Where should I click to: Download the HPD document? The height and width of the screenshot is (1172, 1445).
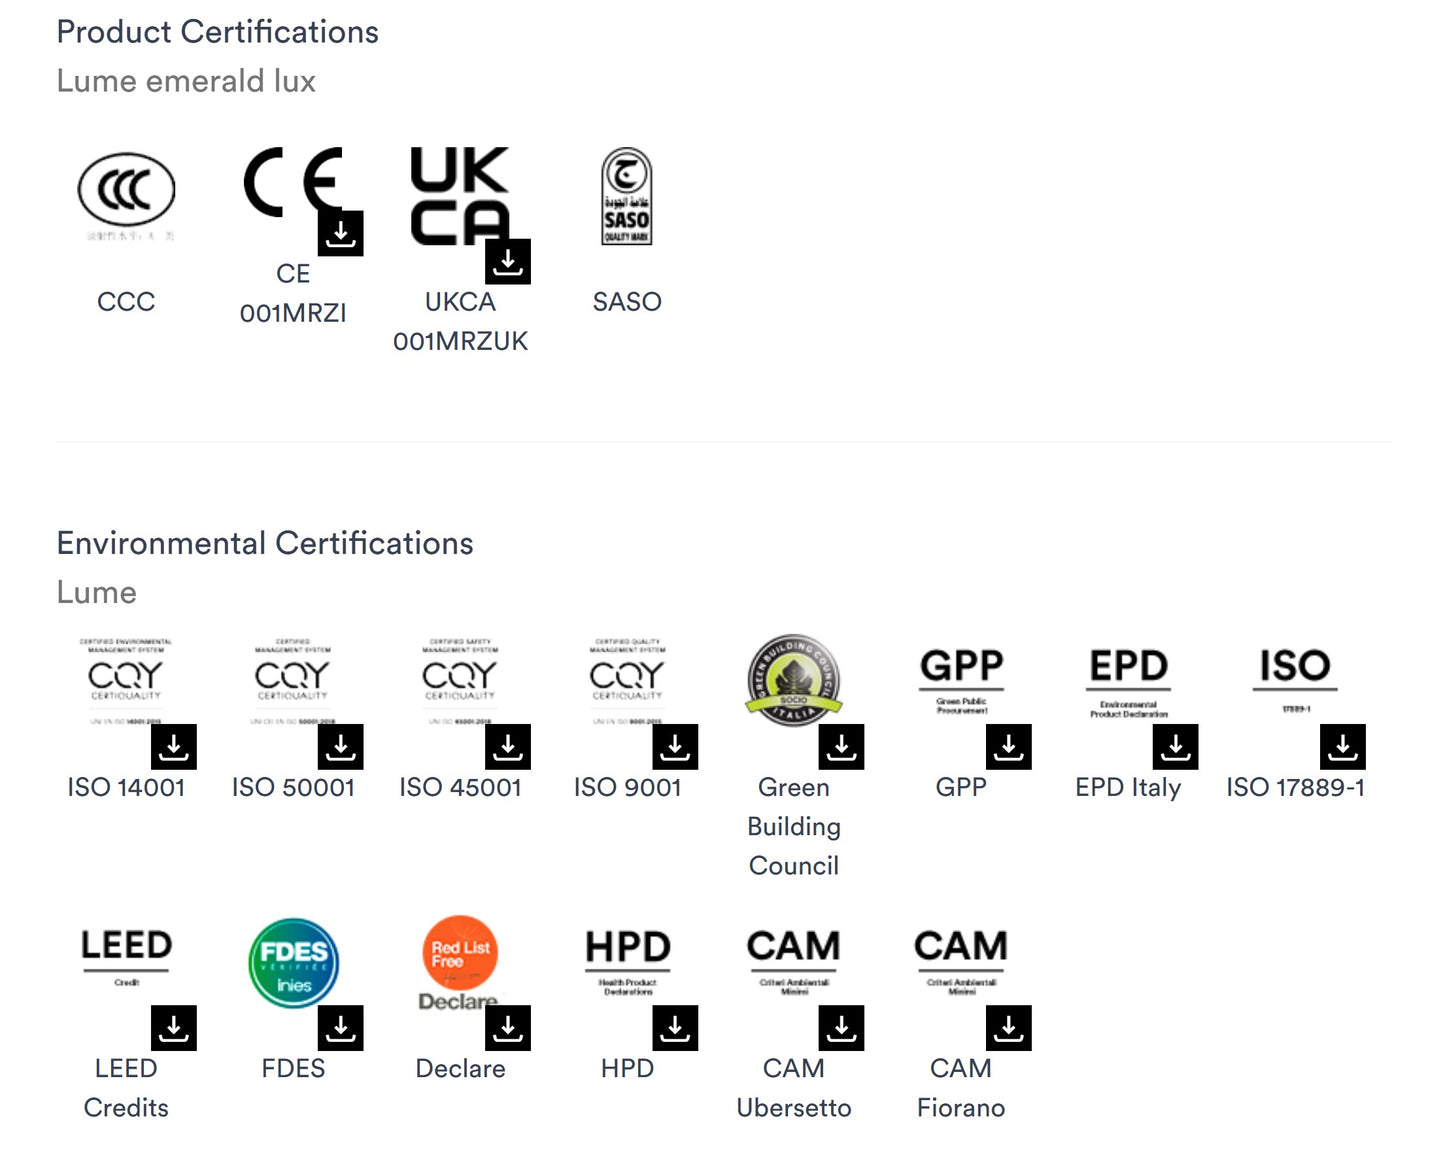(675, 1028)
